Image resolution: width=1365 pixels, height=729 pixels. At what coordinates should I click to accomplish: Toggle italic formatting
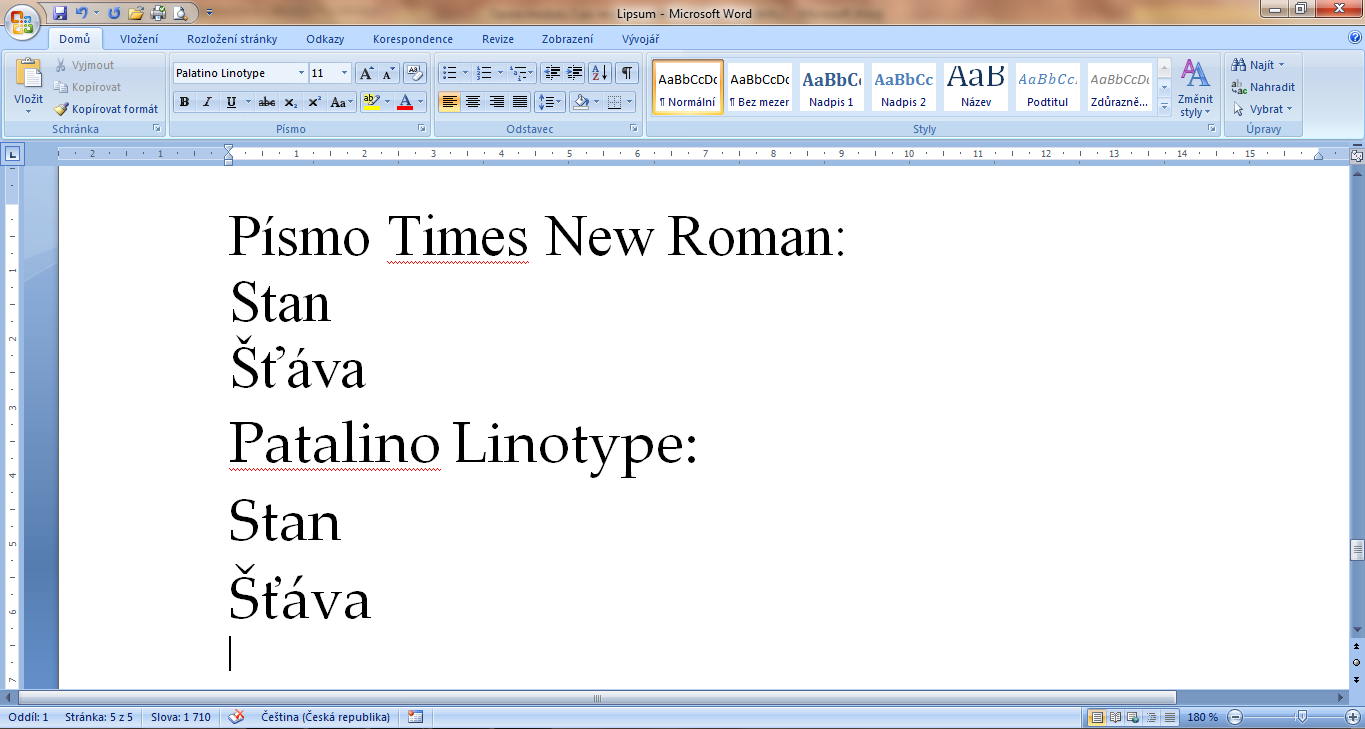[207, 102]
